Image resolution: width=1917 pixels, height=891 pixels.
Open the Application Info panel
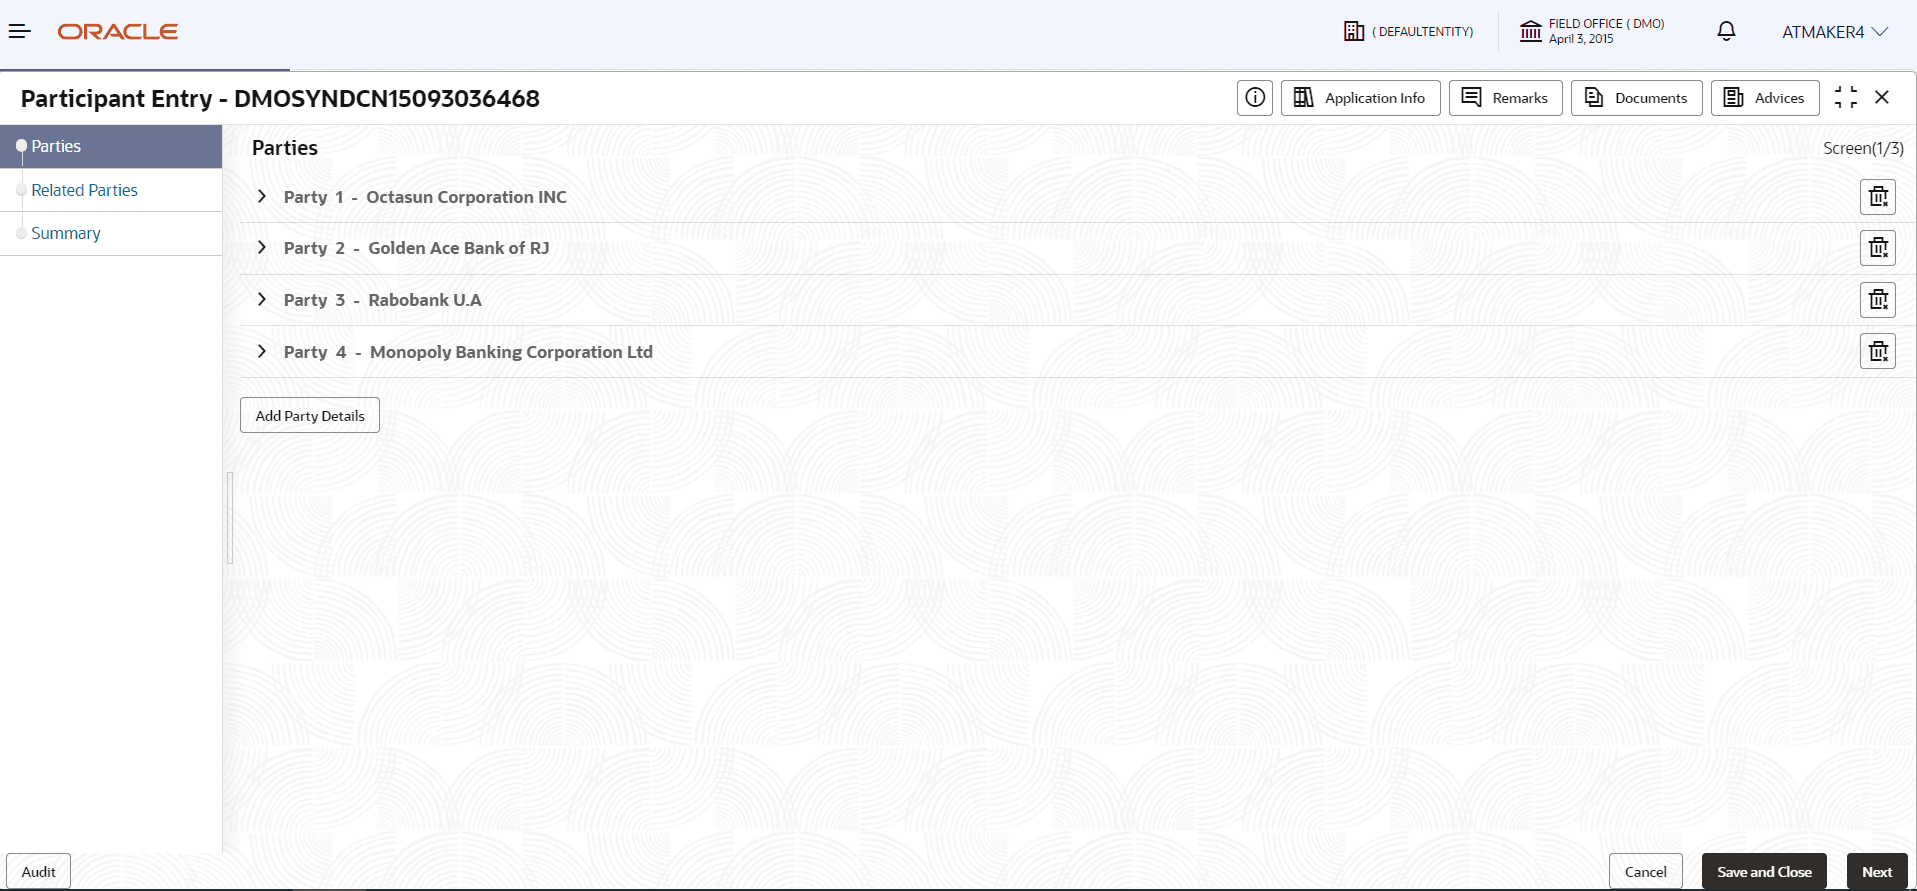point(1360,98)
